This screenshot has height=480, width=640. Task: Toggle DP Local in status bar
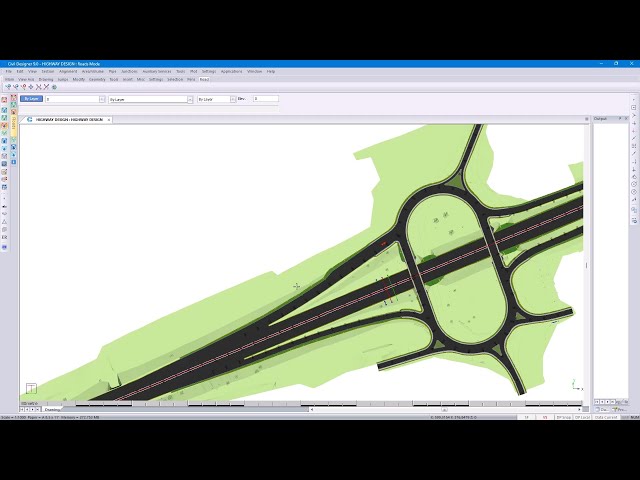582,417
